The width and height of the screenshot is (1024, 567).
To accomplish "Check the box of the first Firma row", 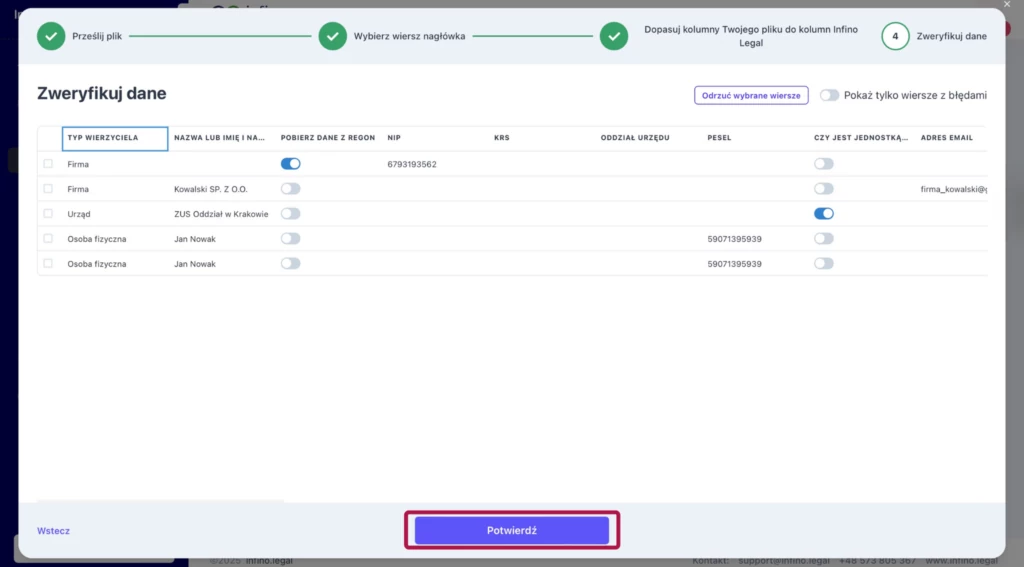I will tap(48, 164).
